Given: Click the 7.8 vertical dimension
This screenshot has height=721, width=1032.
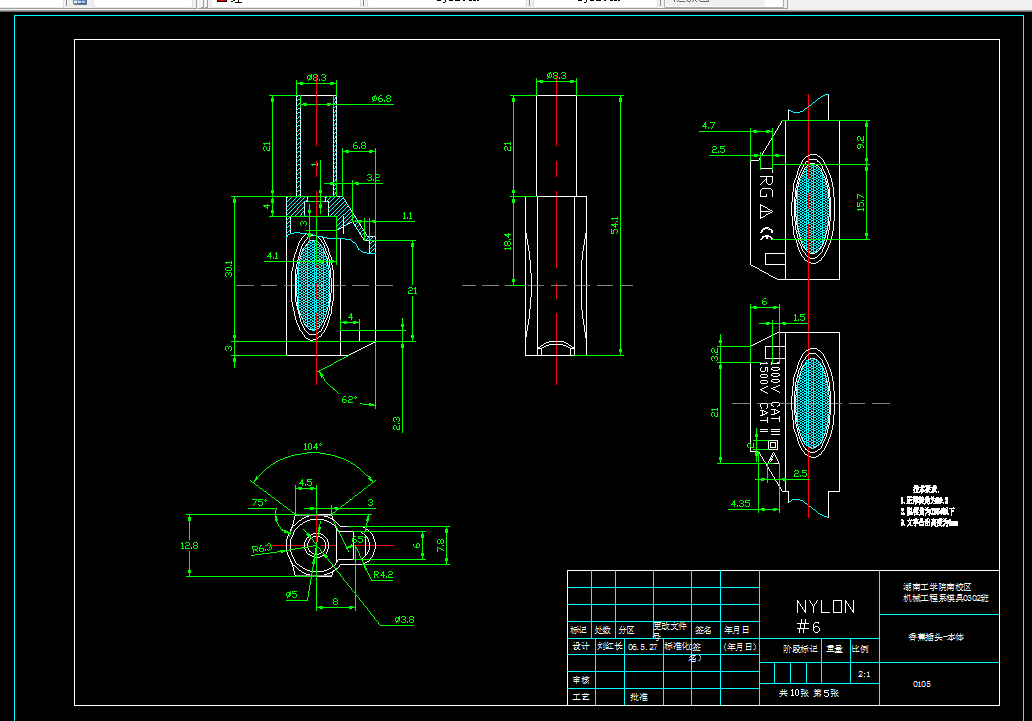Looking at the screenshot, I should tap(440, 545).
